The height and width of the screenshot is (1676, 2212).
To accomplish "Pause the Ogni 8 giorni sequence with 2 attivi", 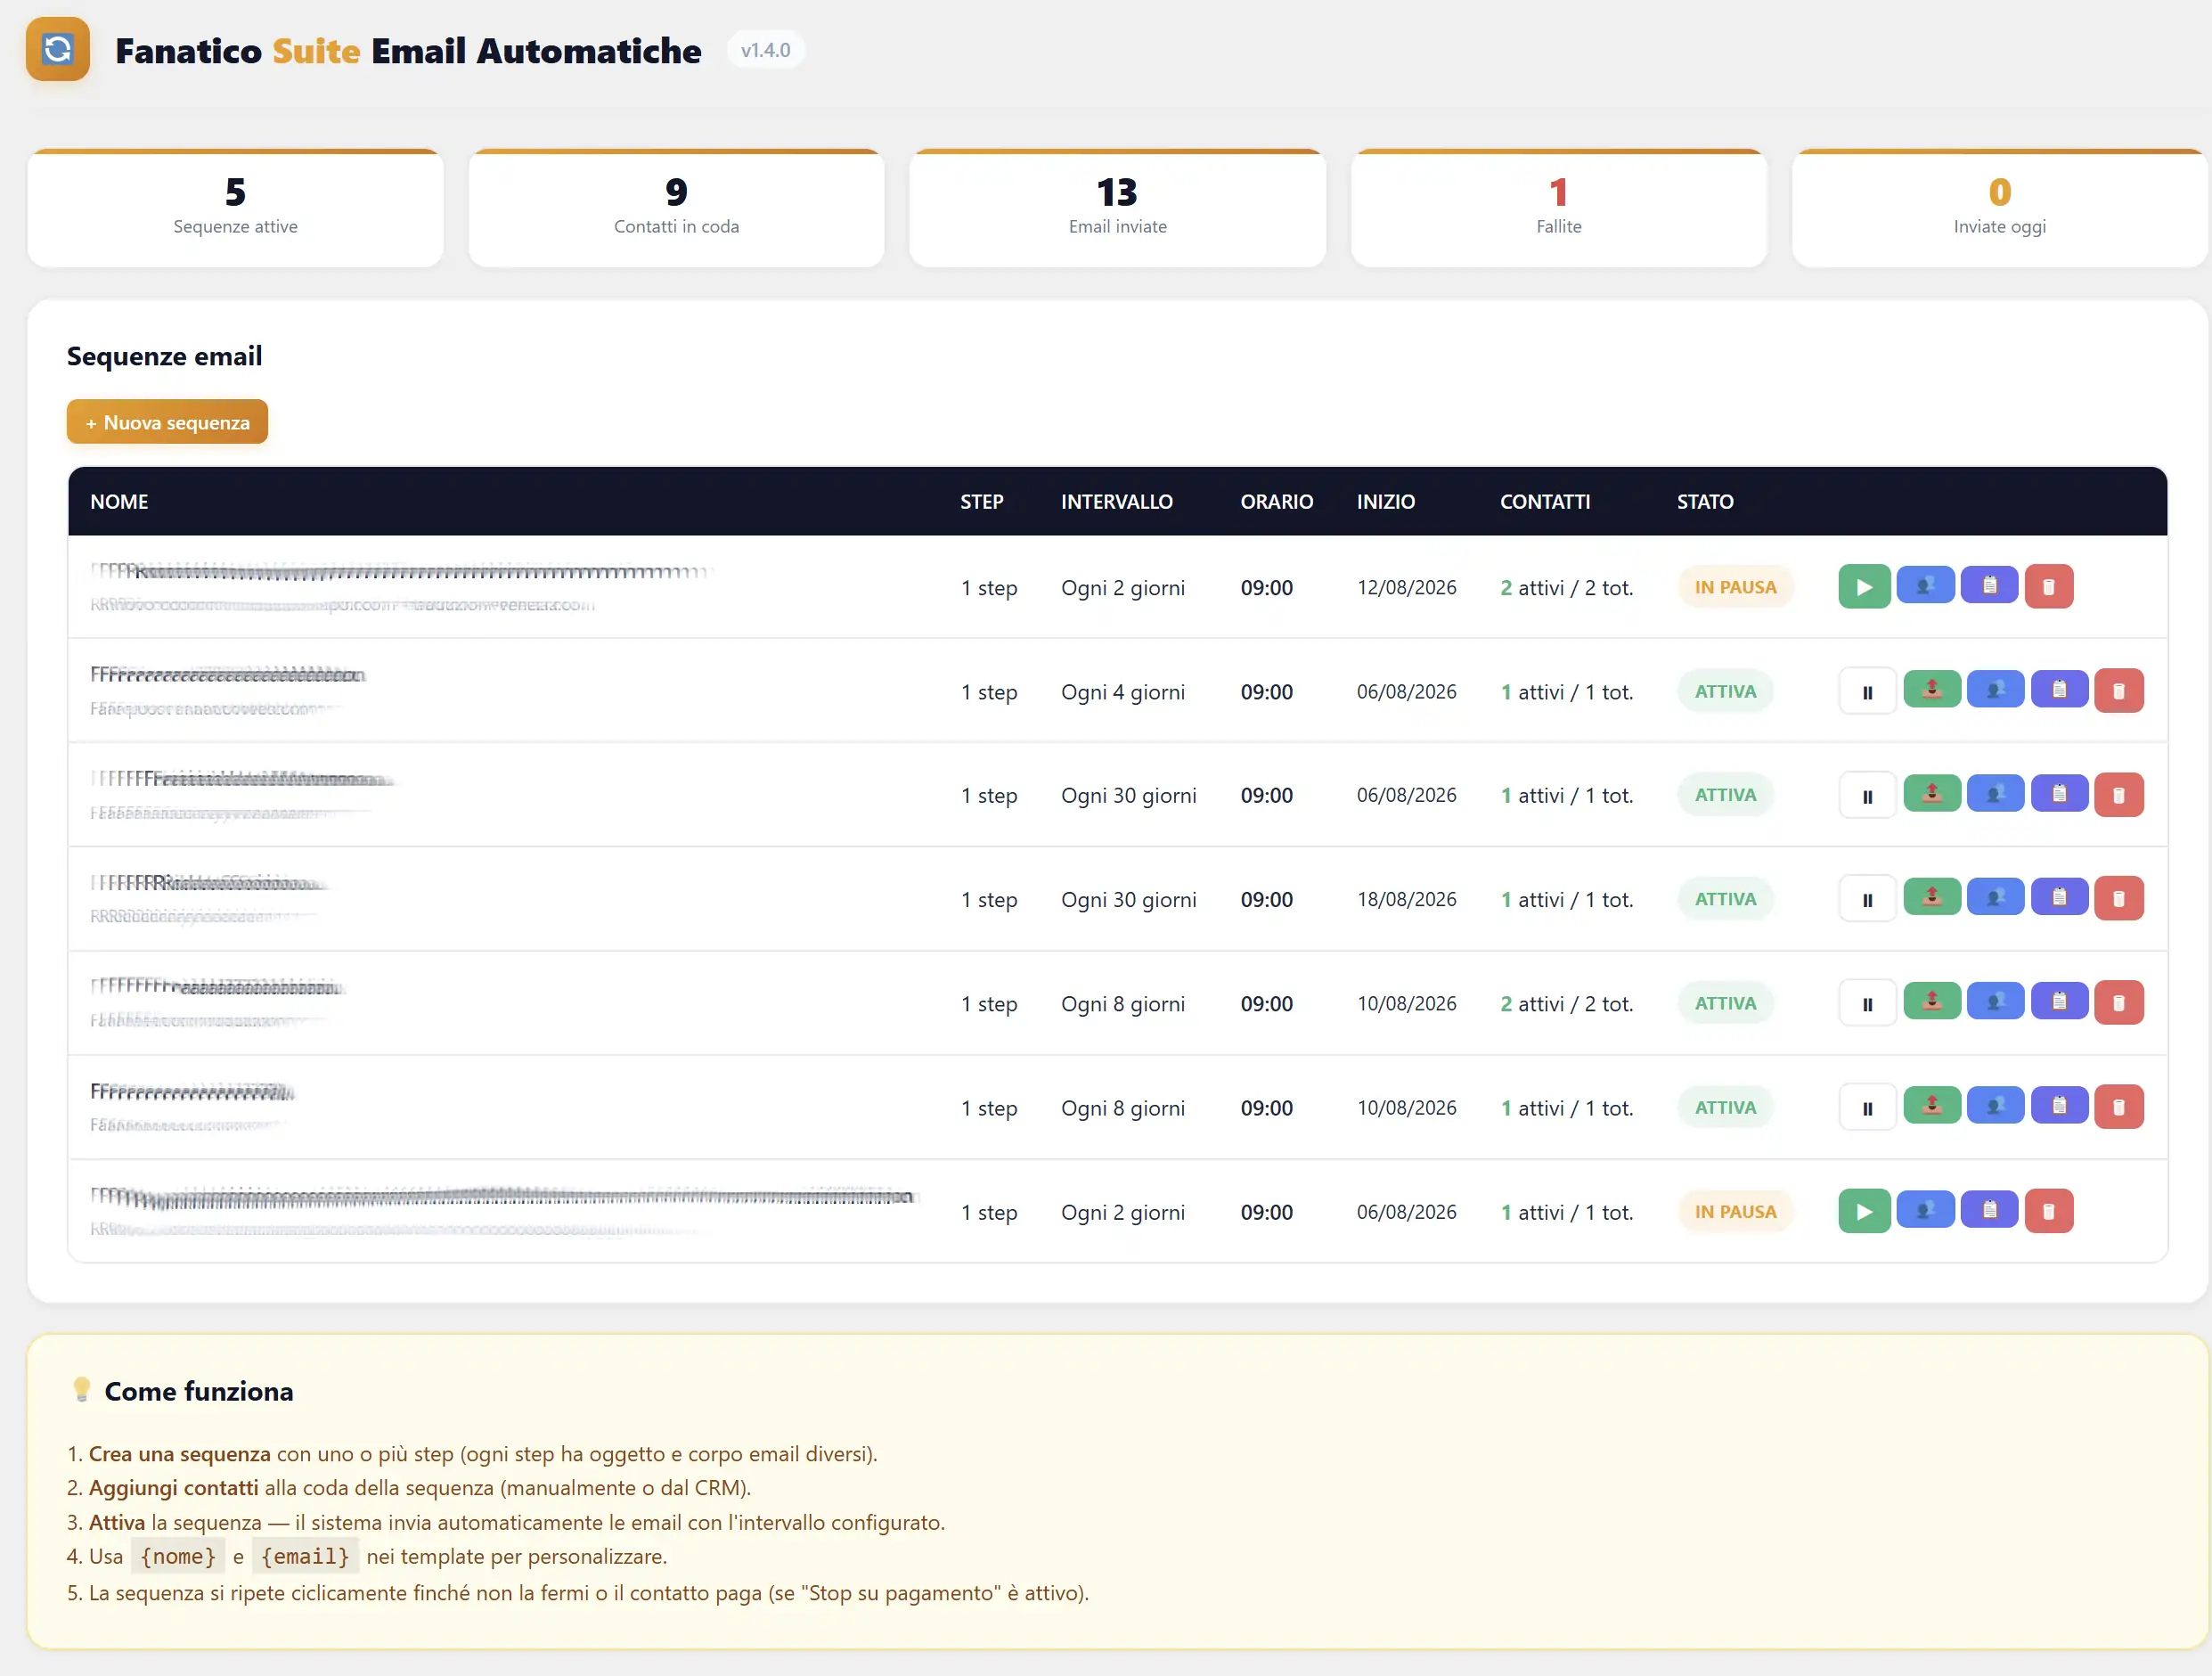I will click(x=1867, y=1004).
